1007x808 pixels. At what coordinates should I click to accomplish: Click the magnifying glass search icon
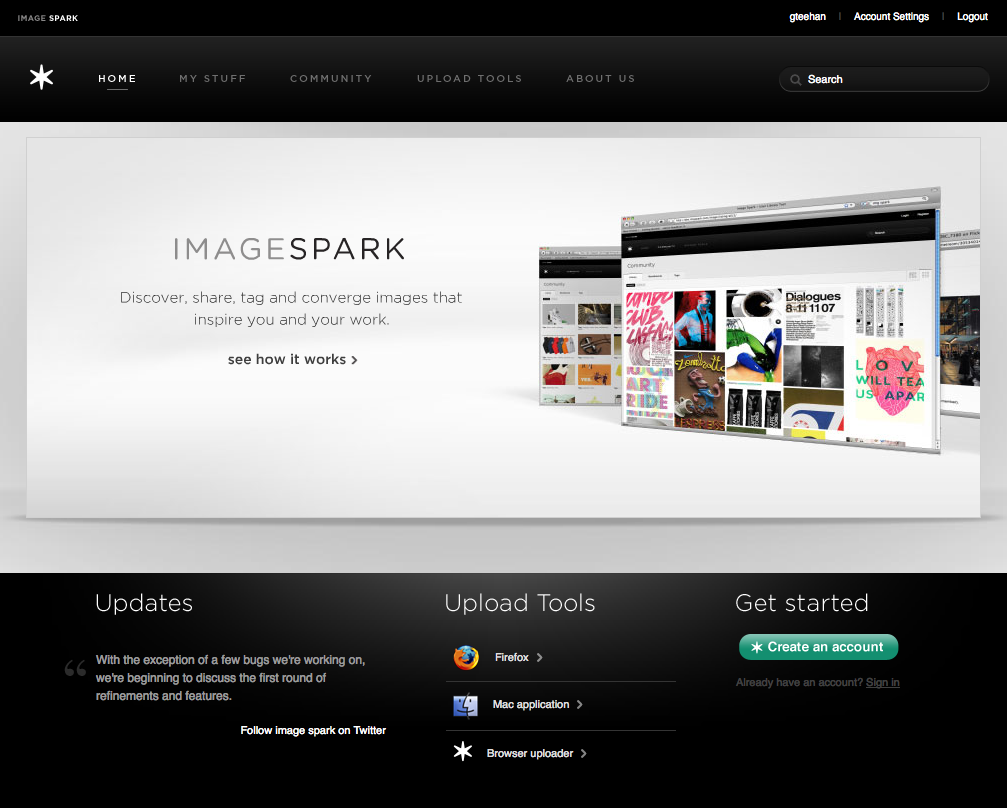(x=795, y=80)
